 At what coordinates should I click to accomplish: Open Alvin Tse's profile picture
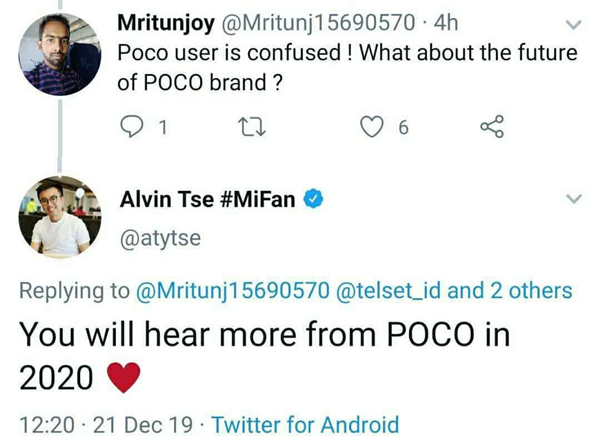coord(60,217)
